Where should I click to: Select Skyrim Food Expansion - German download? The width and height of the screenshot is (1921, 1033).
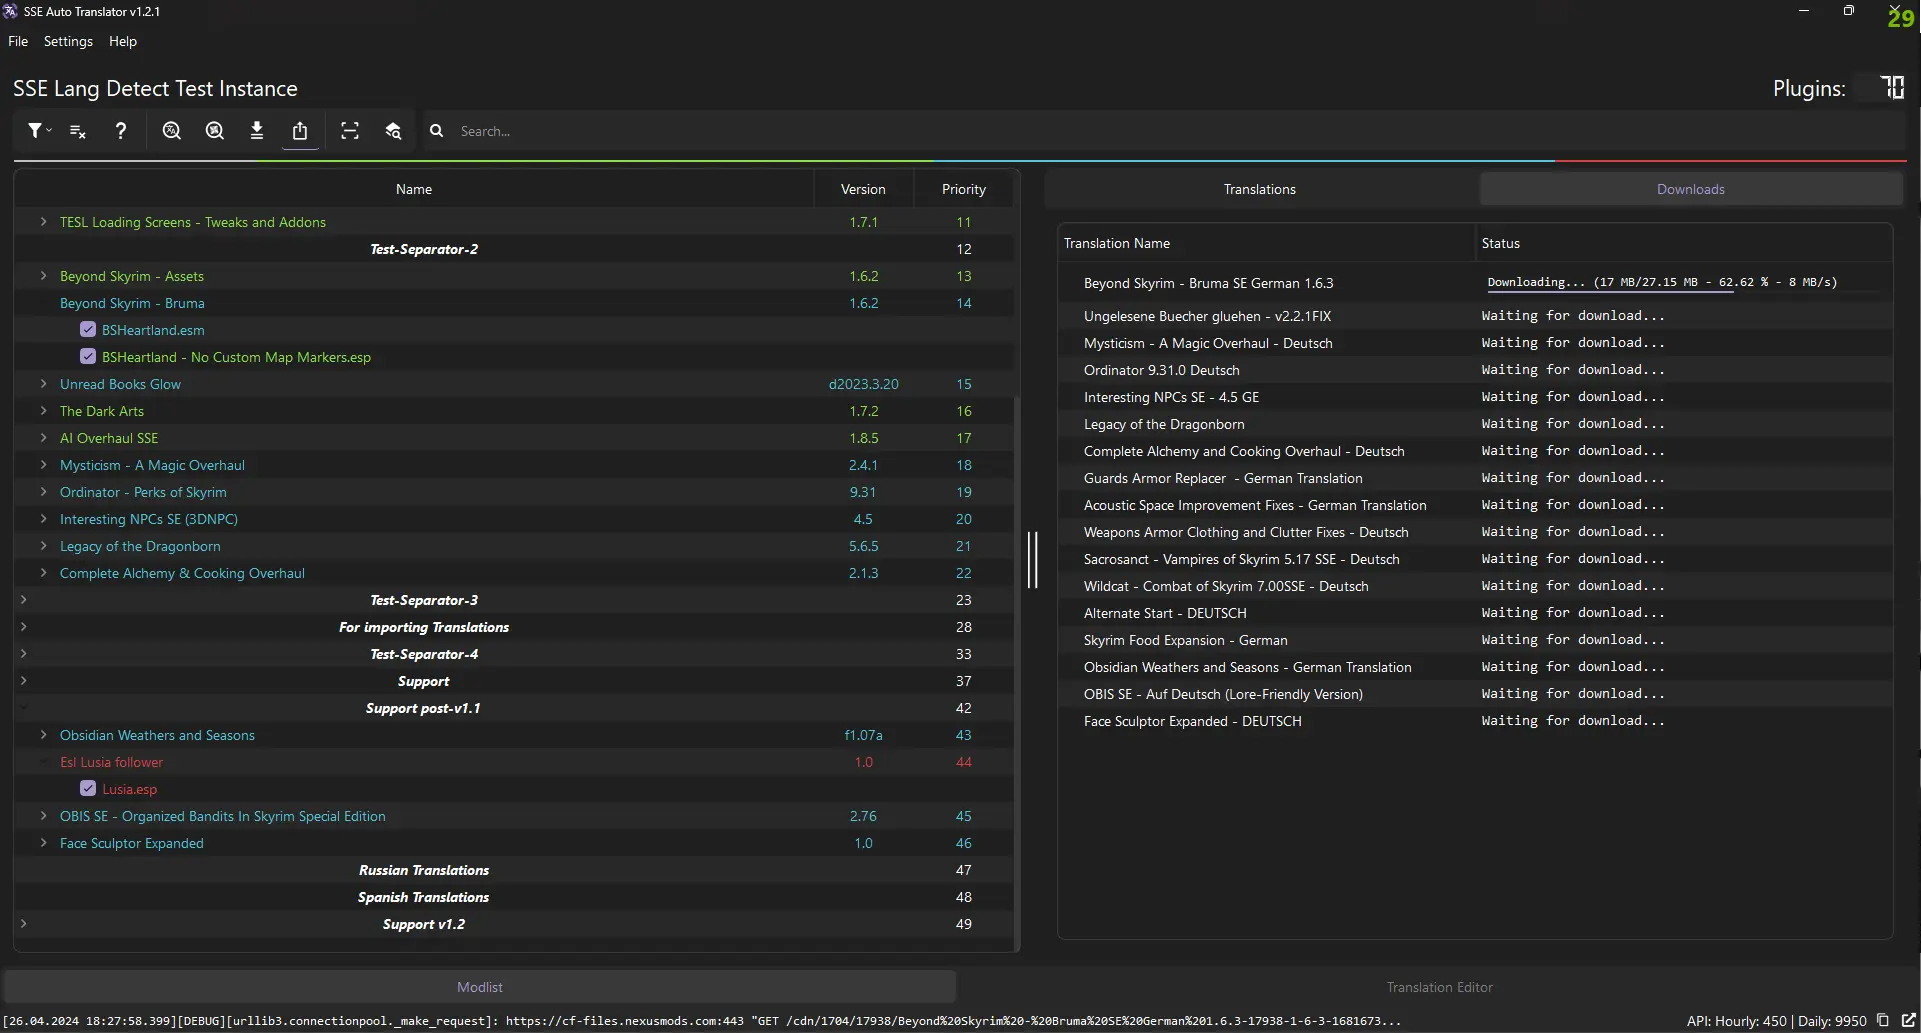coord(1475,640)
